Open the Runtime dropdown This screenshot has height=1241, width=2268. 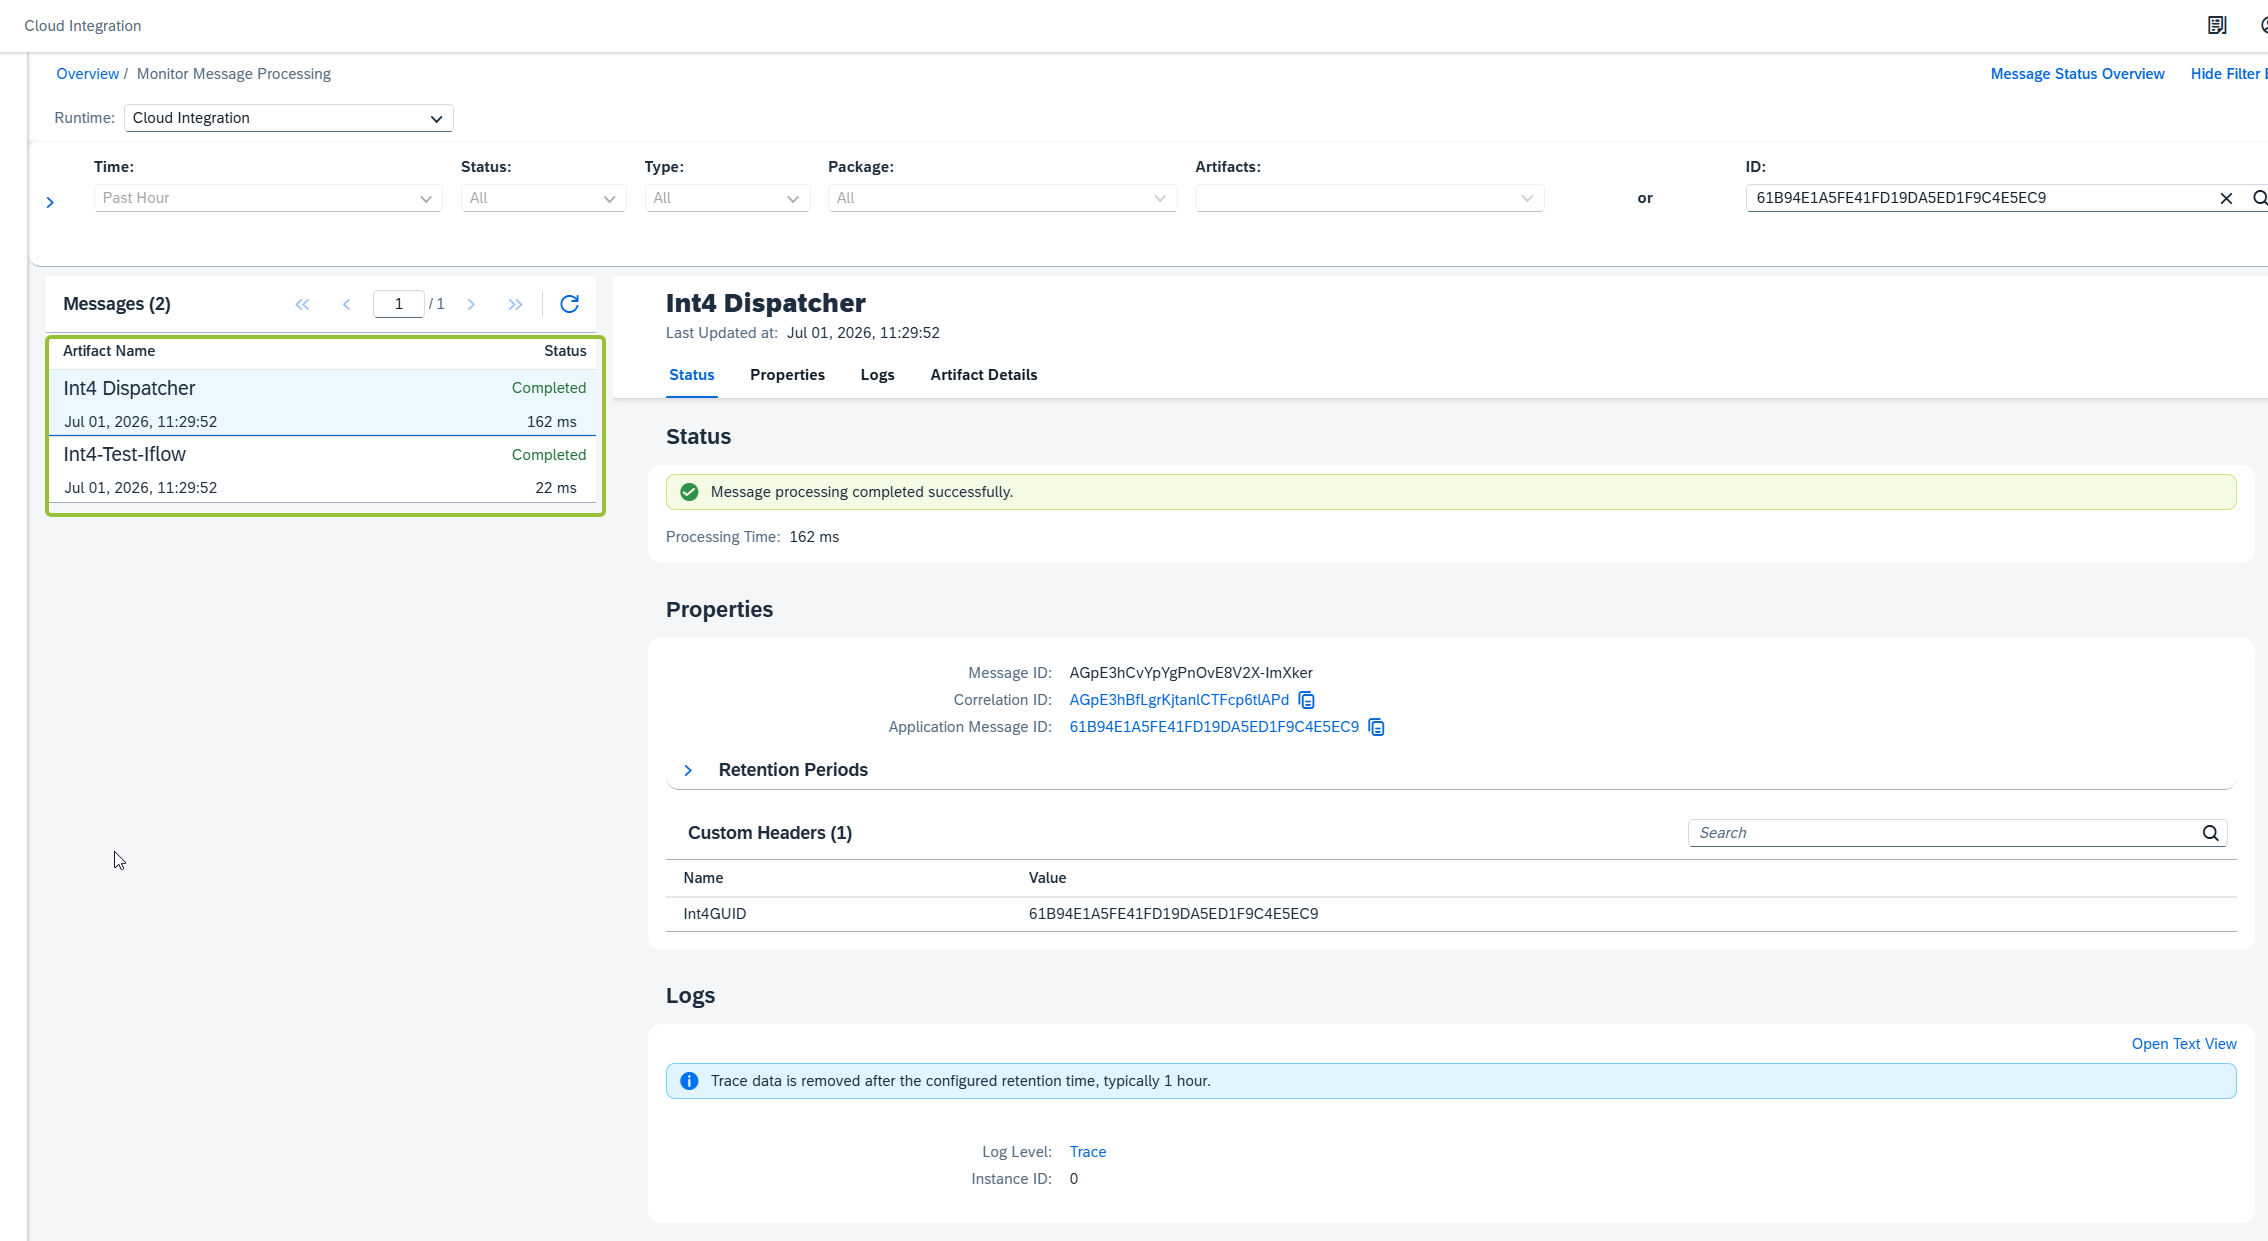tap(288, 118)
